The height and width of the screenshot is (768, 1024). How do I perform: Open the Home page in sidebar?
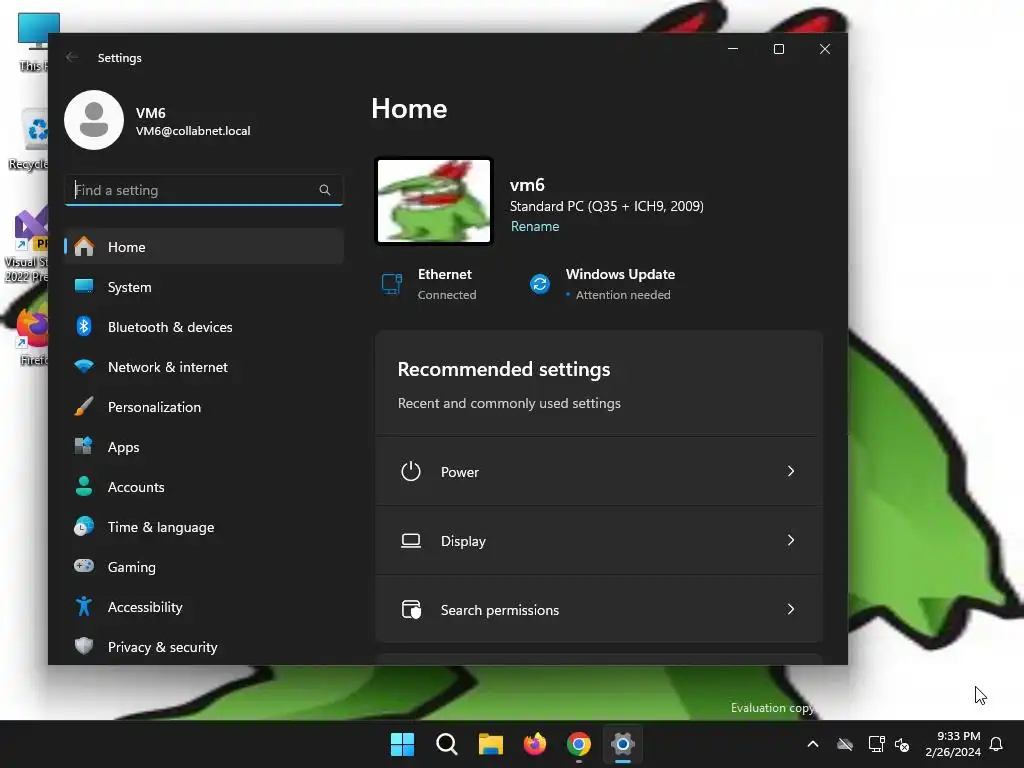pos(204,247)
